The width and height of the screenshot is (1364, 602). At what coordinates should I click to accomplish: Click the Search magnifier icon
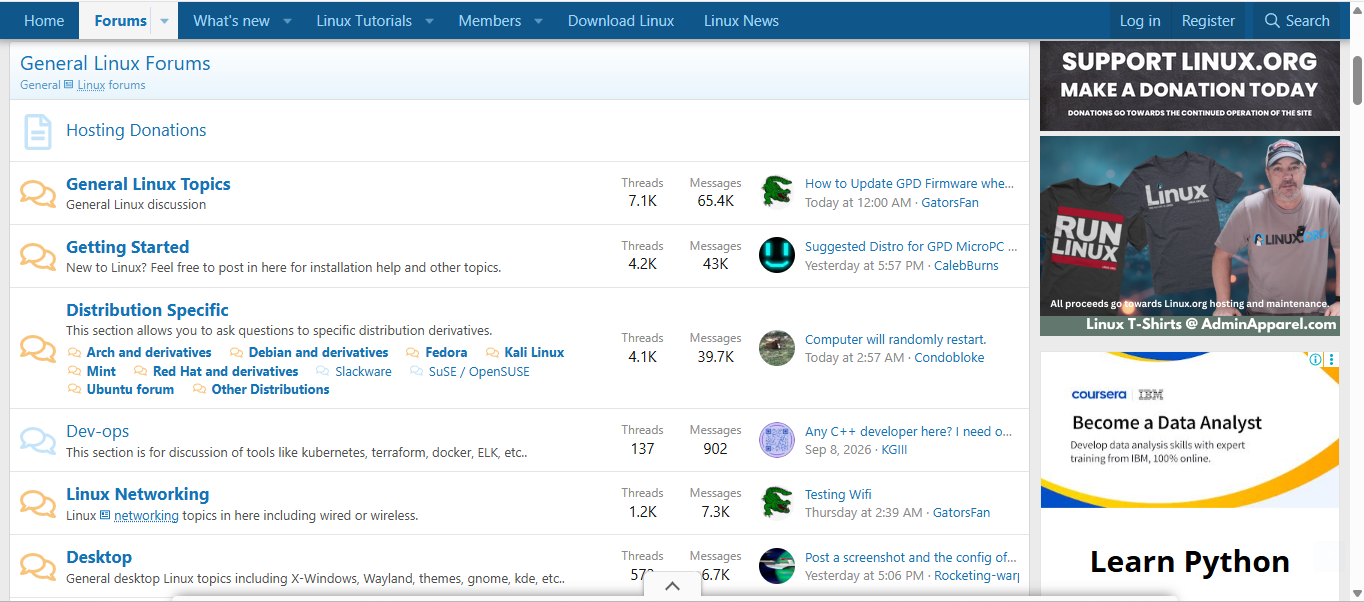pos(1272,21)
